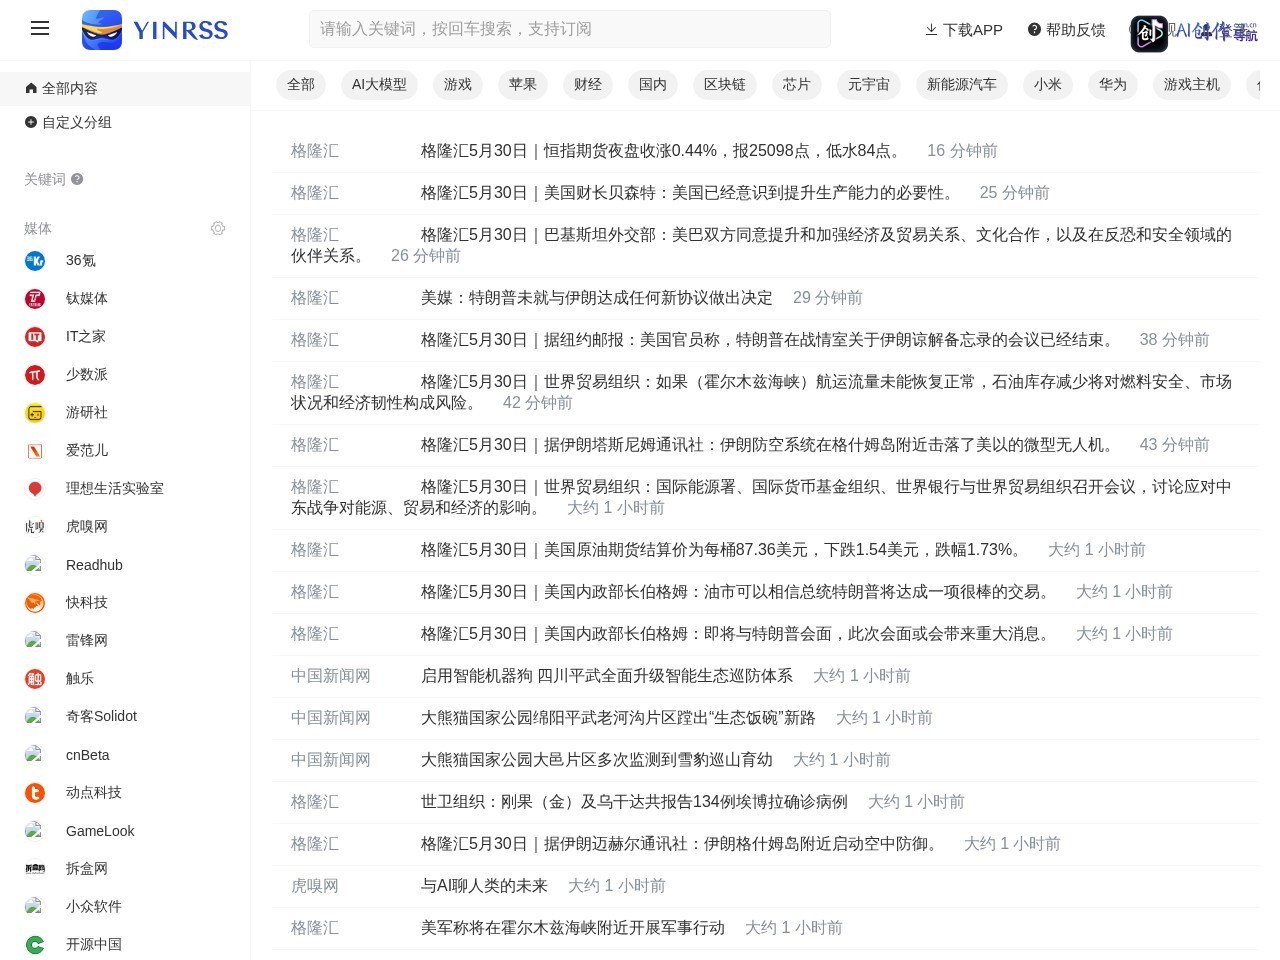The image size is (1280, 960).
Task: Click the 自定义分组 plus icon
Action: (31, 122)
